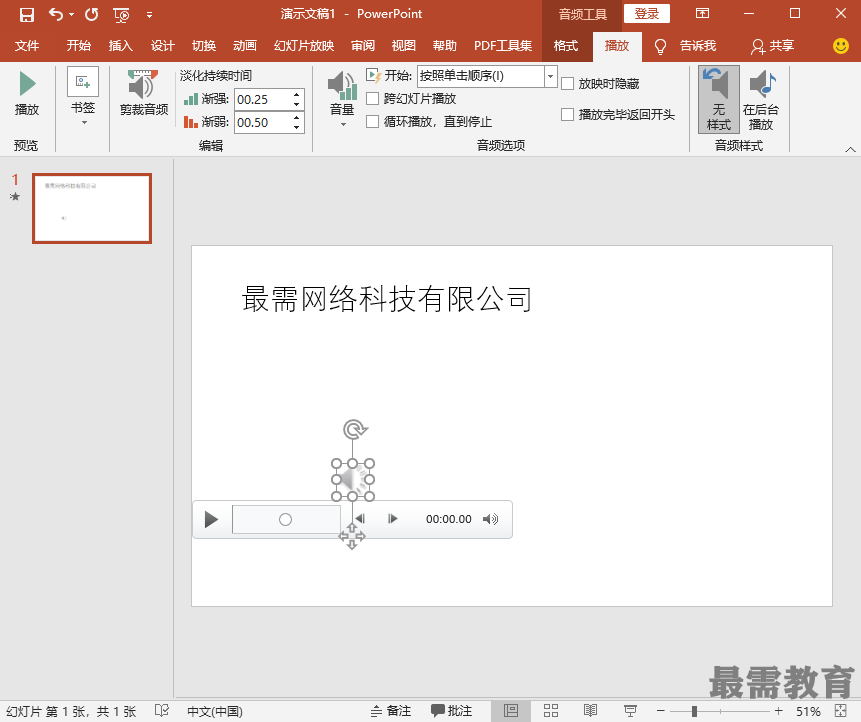Mute audio via the player volume icon

click(x=490, y=519)
